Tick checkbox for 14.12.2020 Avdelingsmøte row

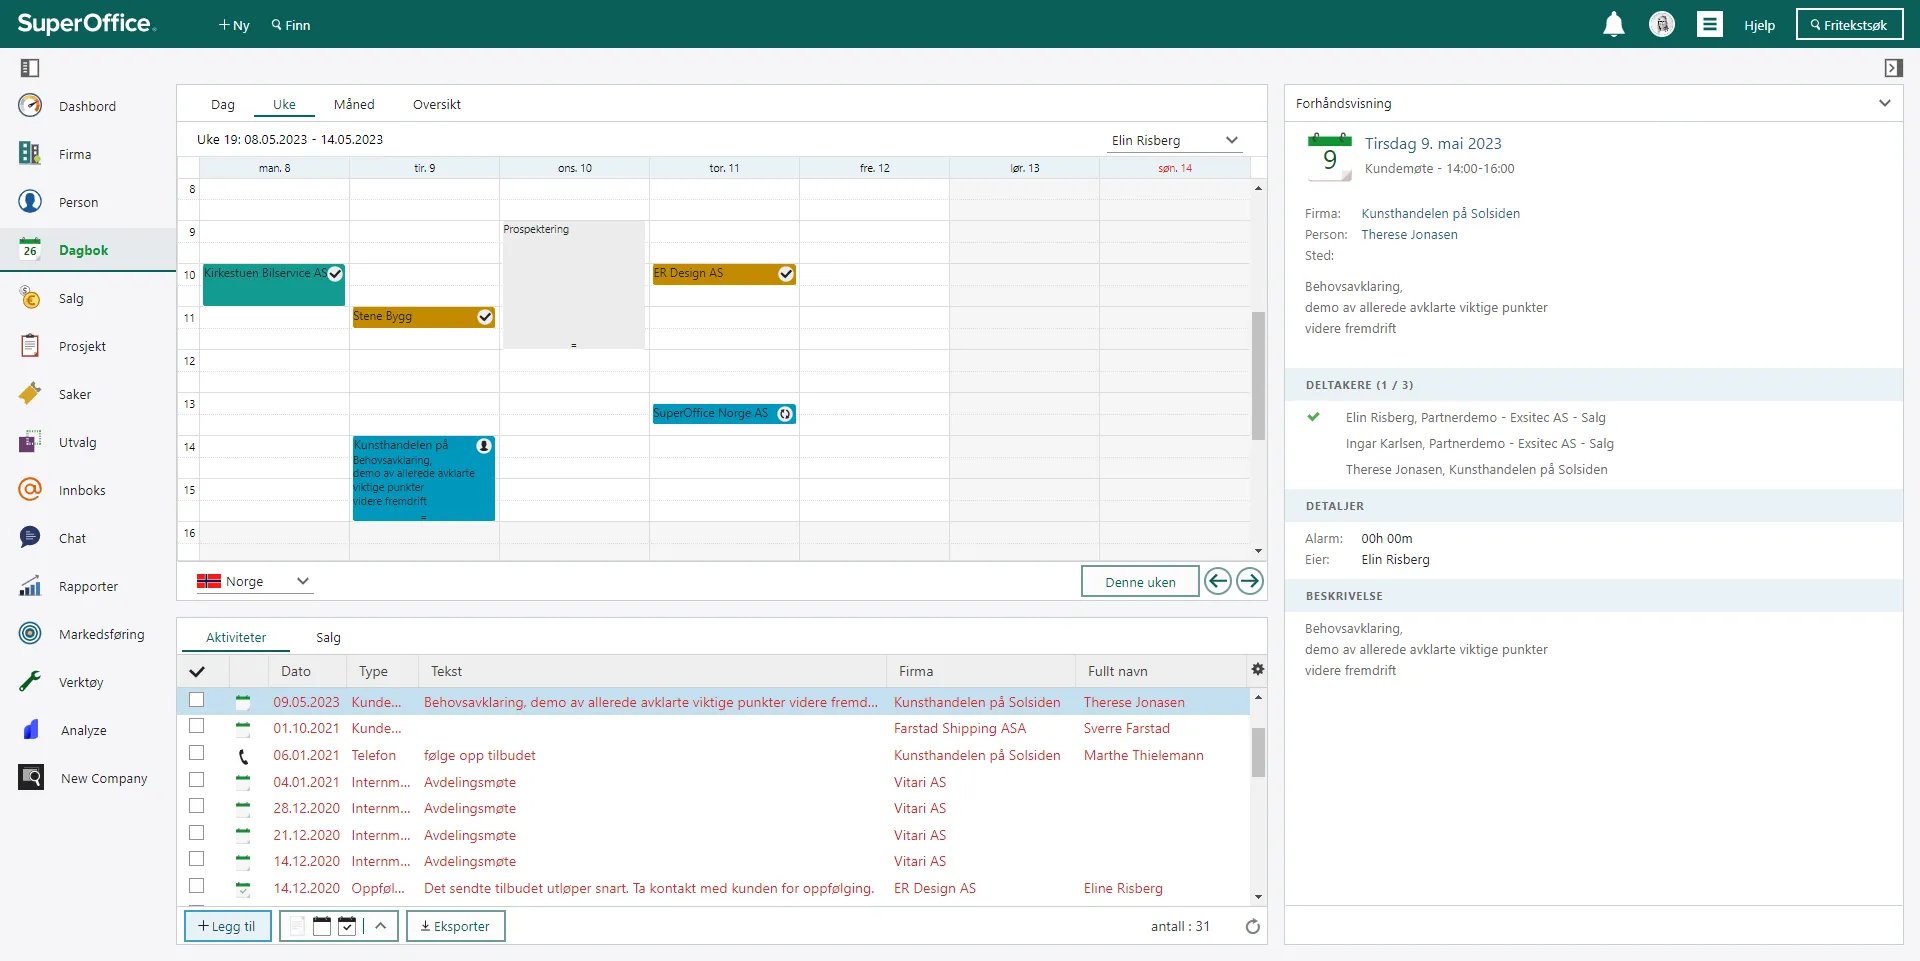click(x=196, y=859)
